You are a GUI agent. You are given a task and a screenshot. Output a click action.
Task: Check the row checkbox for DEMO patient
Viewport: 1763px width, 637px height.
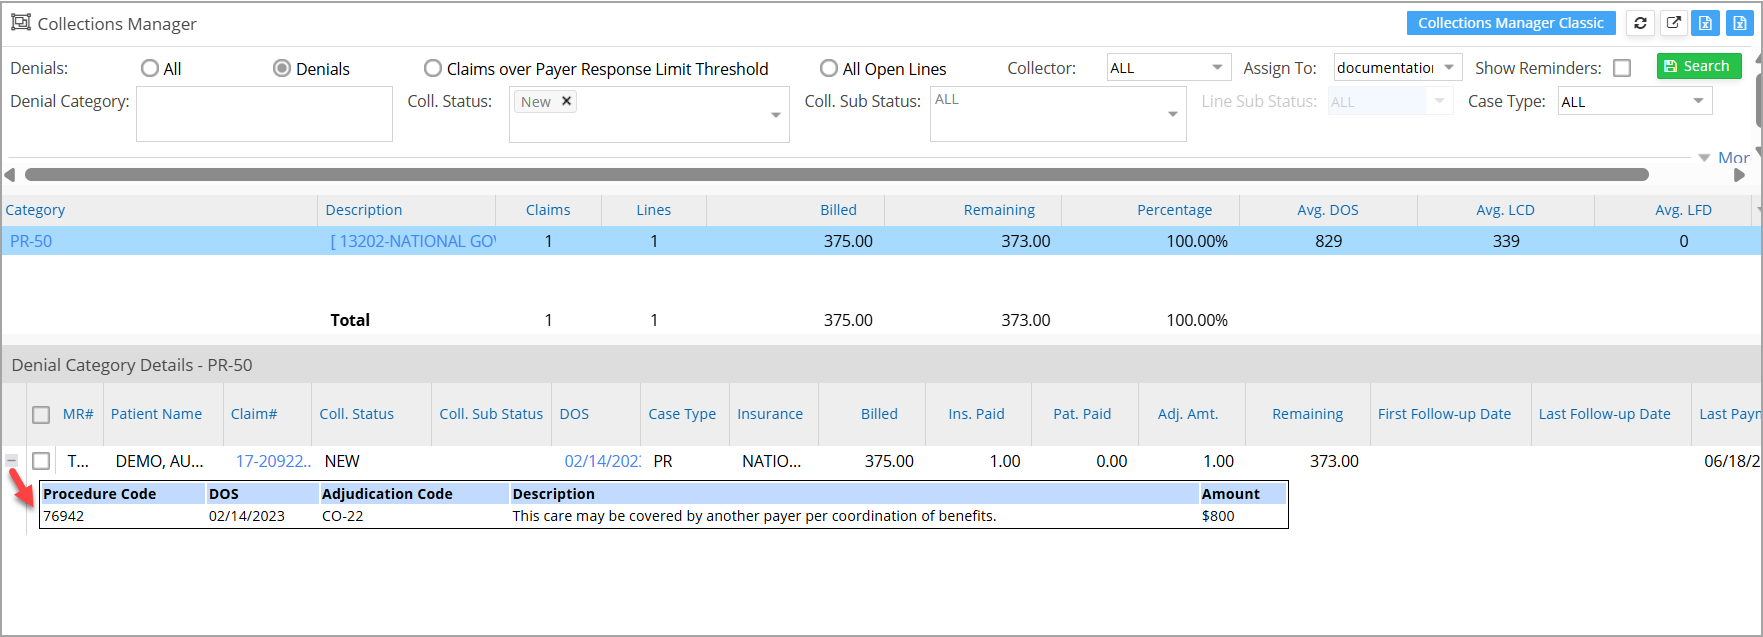41,461
